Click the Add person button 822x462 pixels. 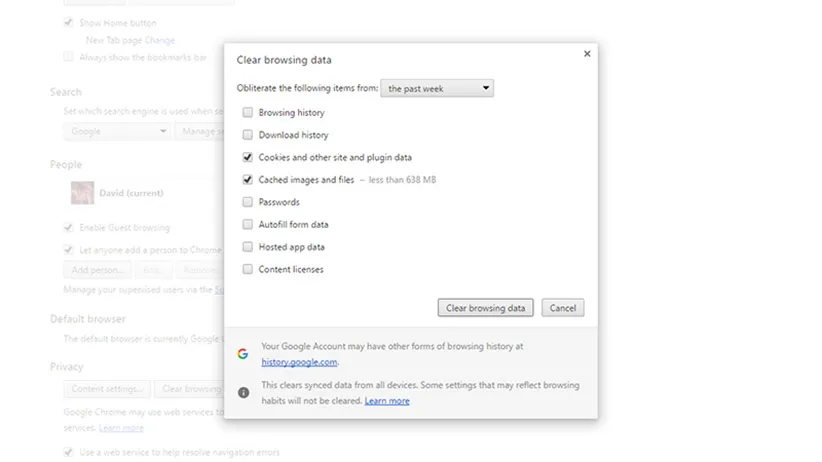(97, 270)
